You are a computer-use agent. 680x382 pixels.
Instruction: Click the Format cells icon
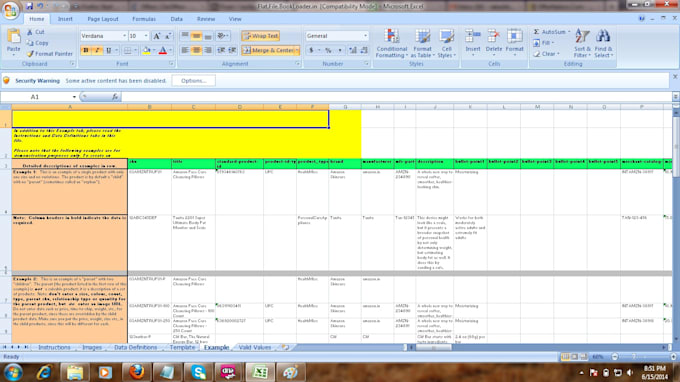click(x=514, y=36)
